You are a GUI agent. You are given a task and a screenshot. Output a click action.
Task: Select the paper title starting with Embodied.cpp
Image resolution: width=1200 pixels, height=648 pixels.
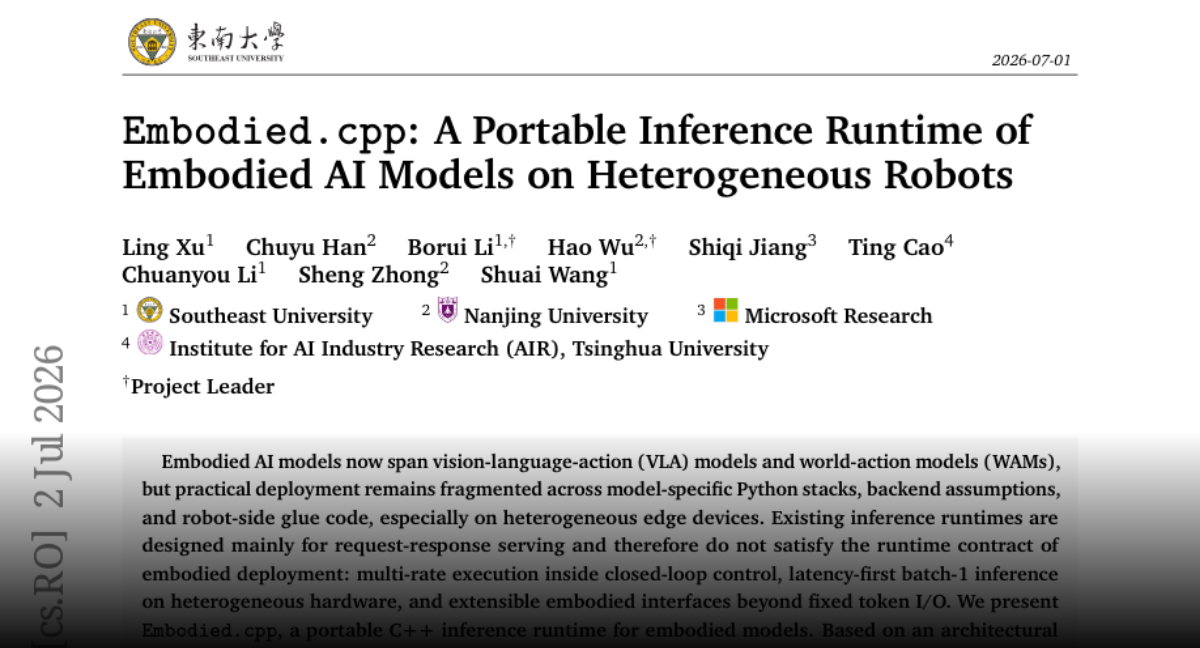click(577, 153)
